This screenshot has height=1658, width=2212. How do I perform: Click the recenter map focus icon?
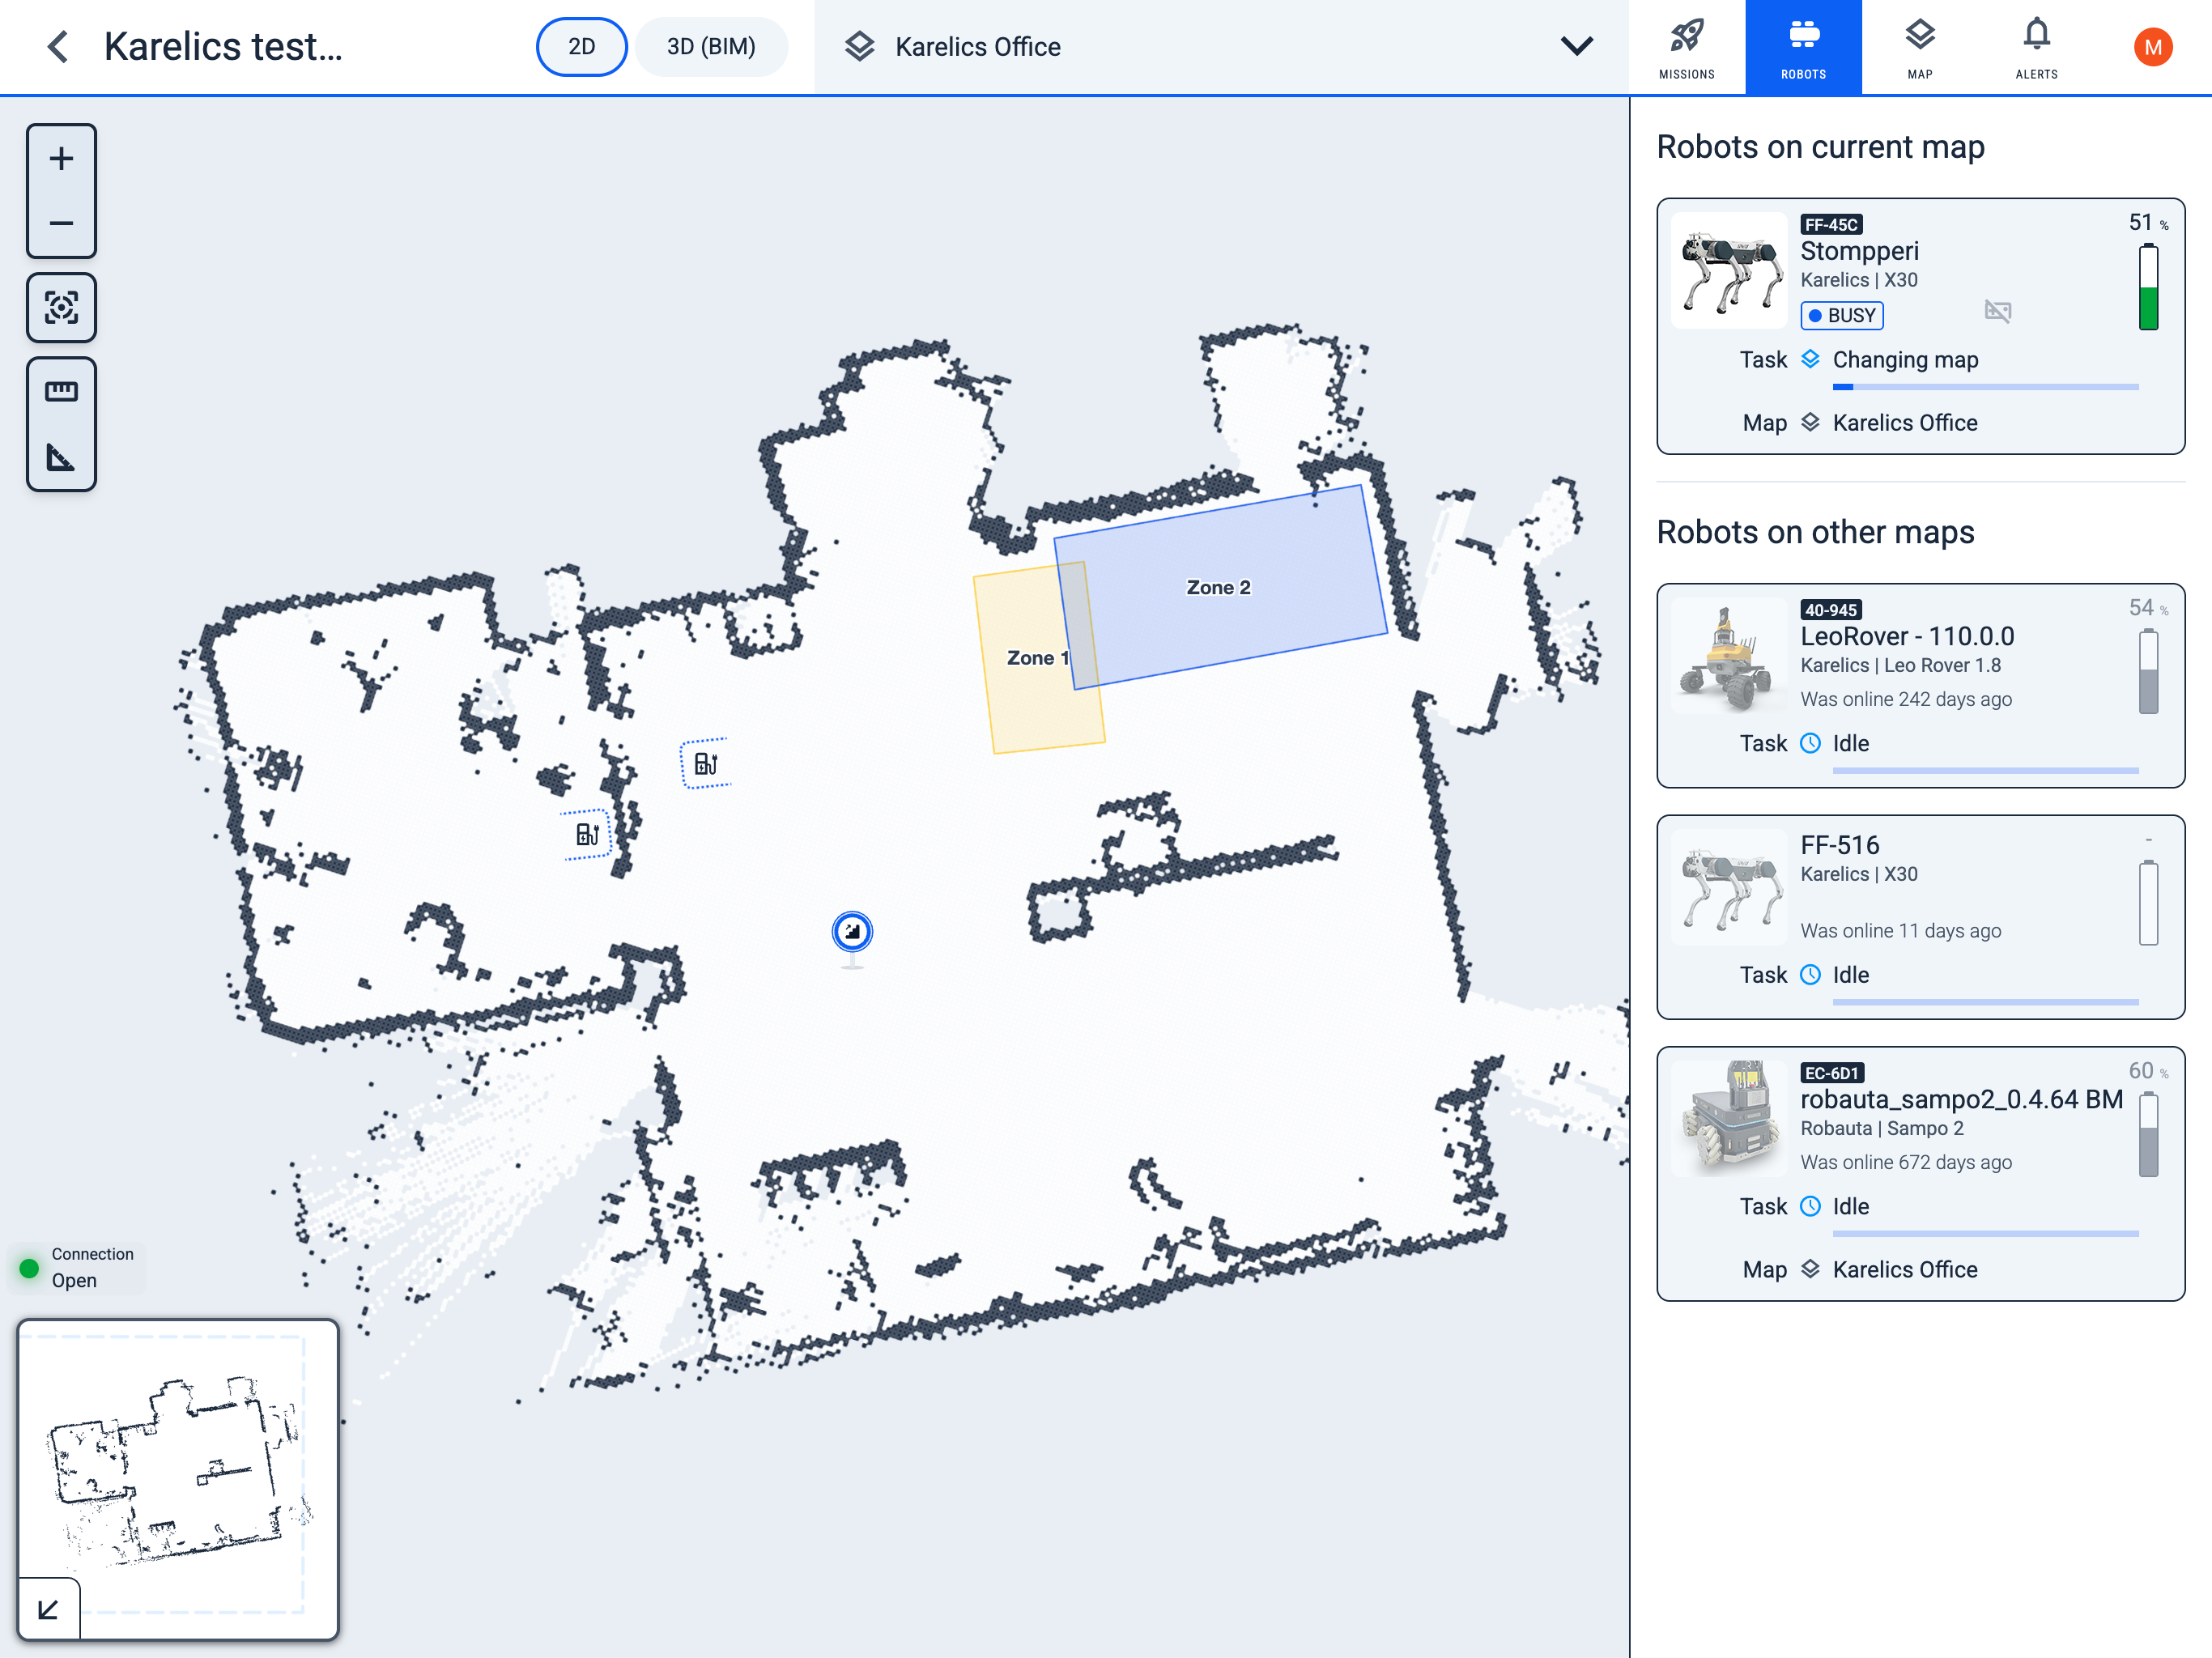tap(61, 307)
